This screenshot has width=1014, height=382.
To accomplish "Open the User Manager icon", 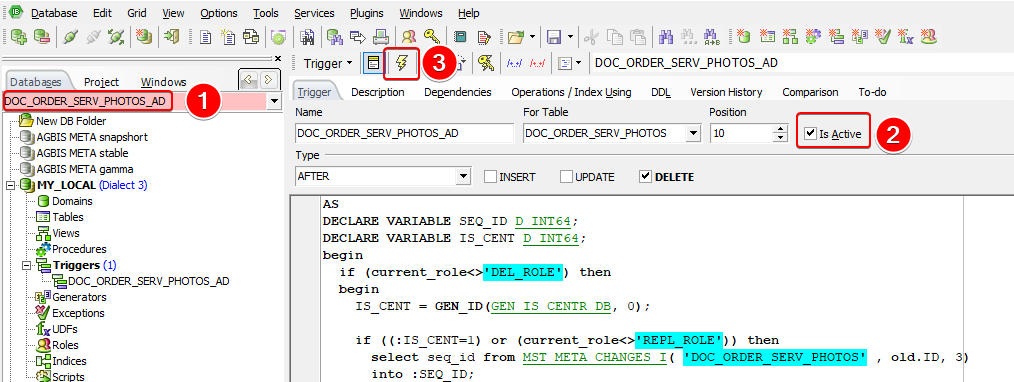I will [409, 36].
